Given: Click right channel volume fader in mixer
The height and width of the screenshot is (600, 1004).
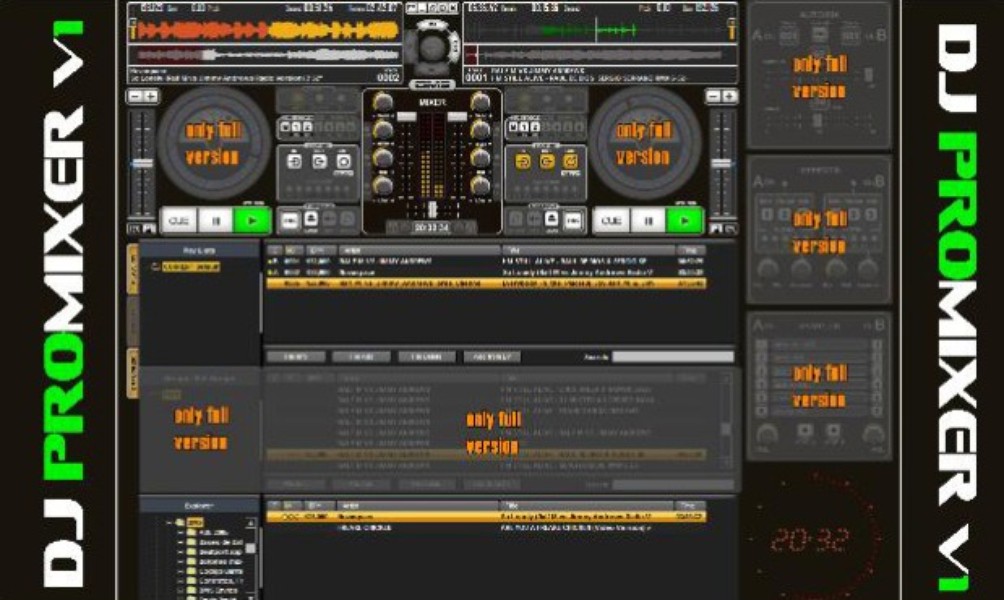Looking at the screenshot, I should tap(457, 117).
